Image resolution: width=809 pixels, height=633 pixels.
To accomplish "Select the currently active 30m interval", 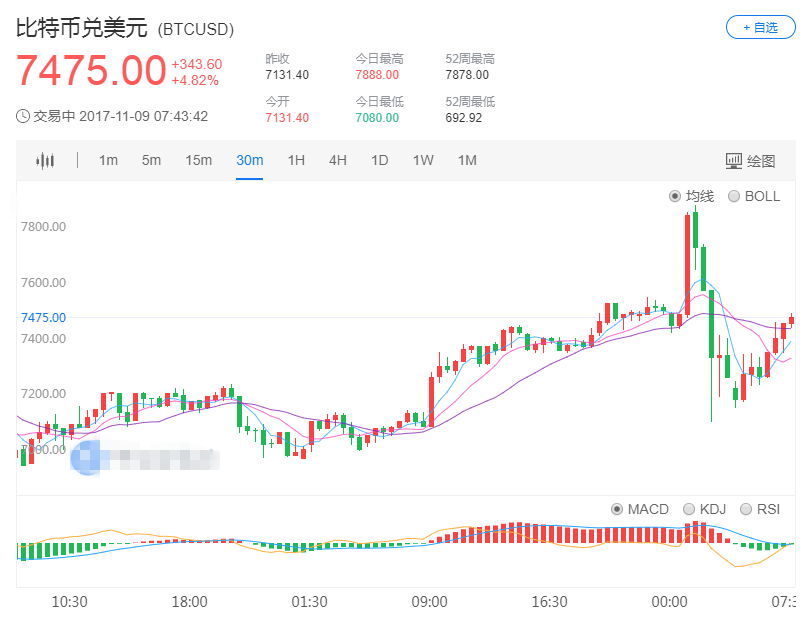I will (x=249, y=160).
